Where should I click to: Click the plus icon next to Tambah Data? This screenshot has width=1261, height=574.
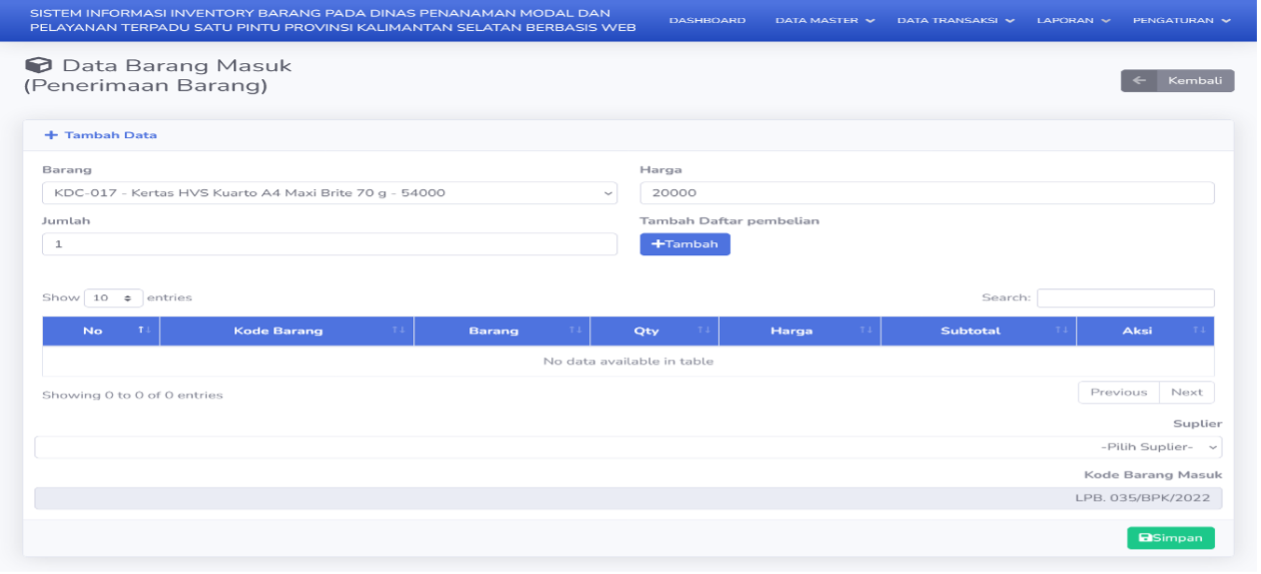(x=51, y=135)
